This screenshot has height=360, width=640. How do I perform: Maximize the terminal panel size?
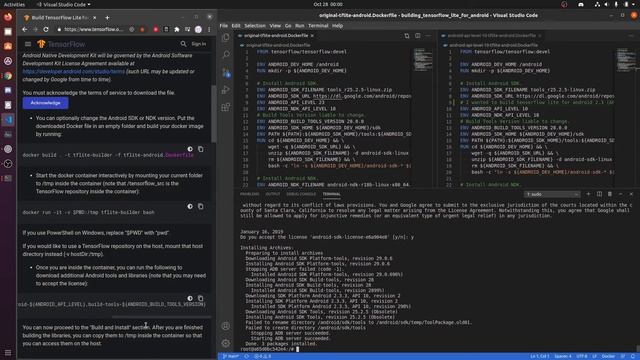(620, 194)
